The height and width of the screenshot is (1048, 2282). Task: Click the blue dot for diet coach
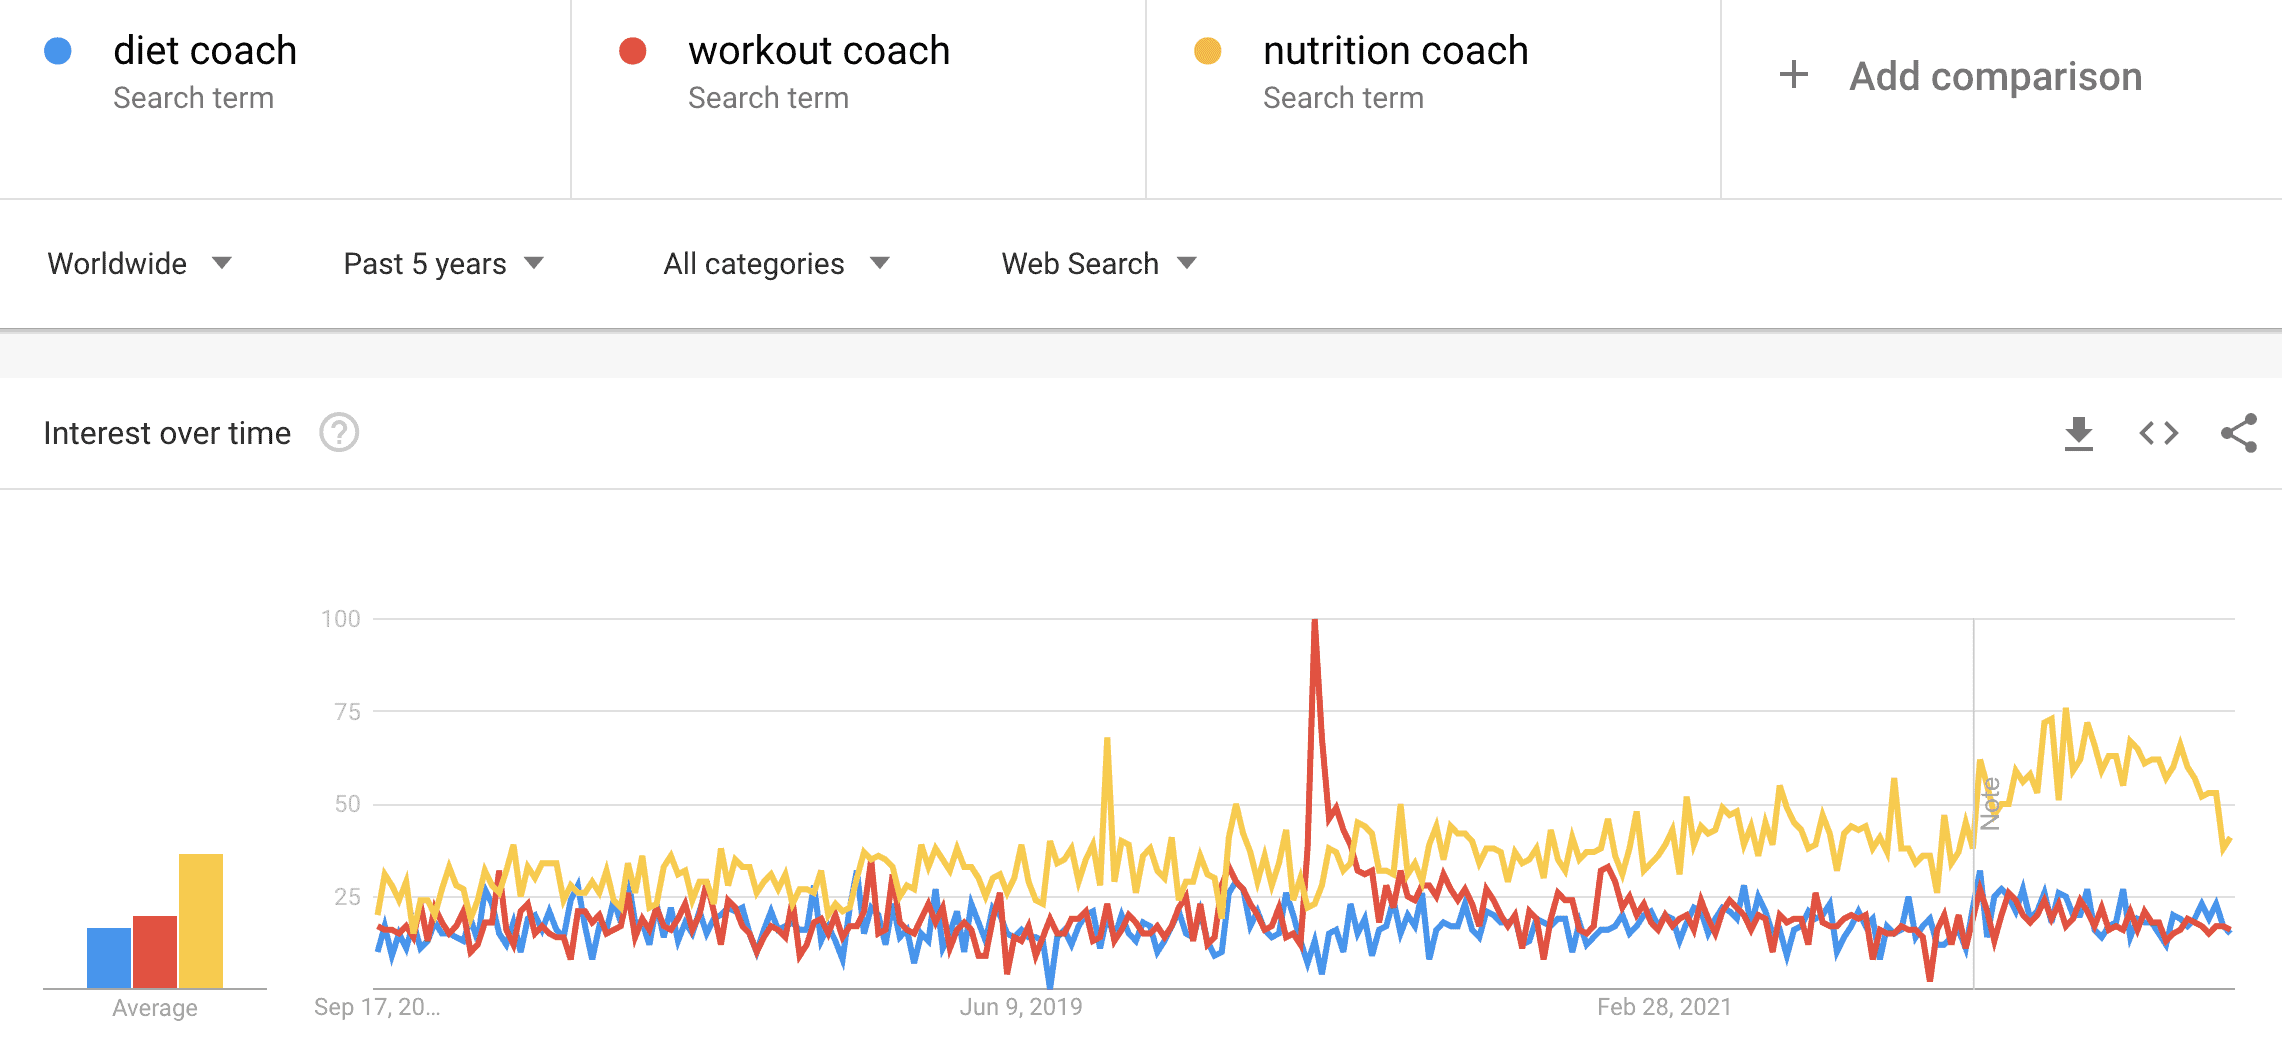56,49
